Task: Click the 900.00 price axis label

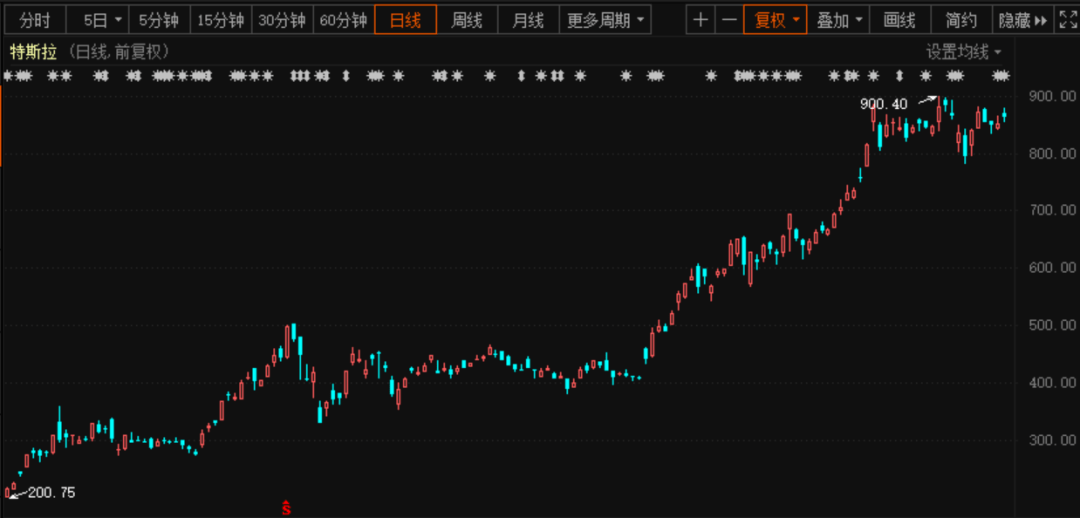Action: pyautogui.click(x=1050, y=96)
